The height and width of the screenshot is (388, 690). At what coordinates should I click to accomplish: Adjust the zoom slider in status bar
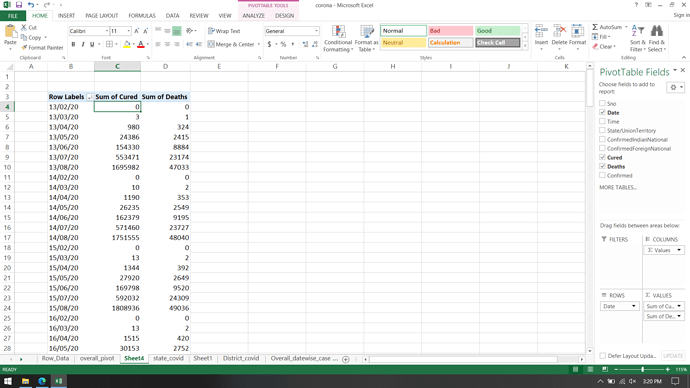coord(642,370)
